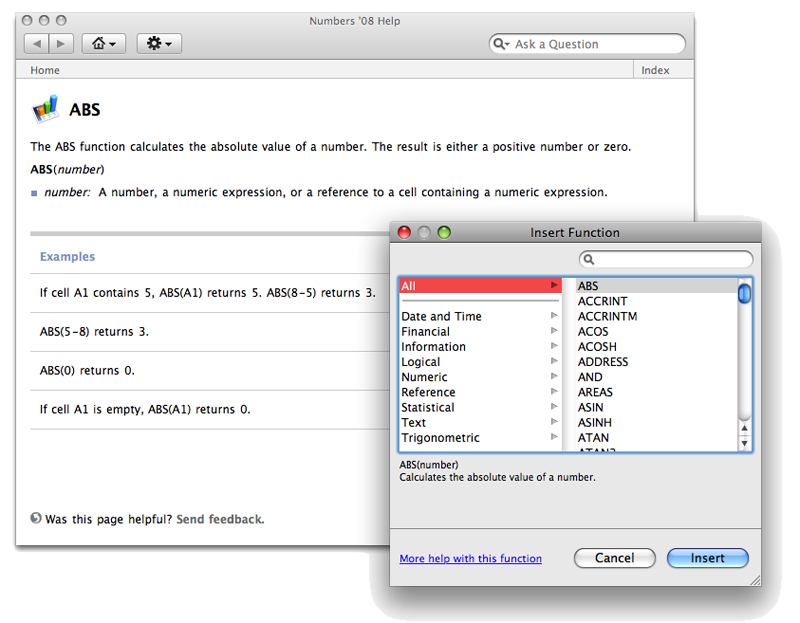Expand the arrow next to Date and Time
This screenshot has width=800, height=623.
pos(554,316)
